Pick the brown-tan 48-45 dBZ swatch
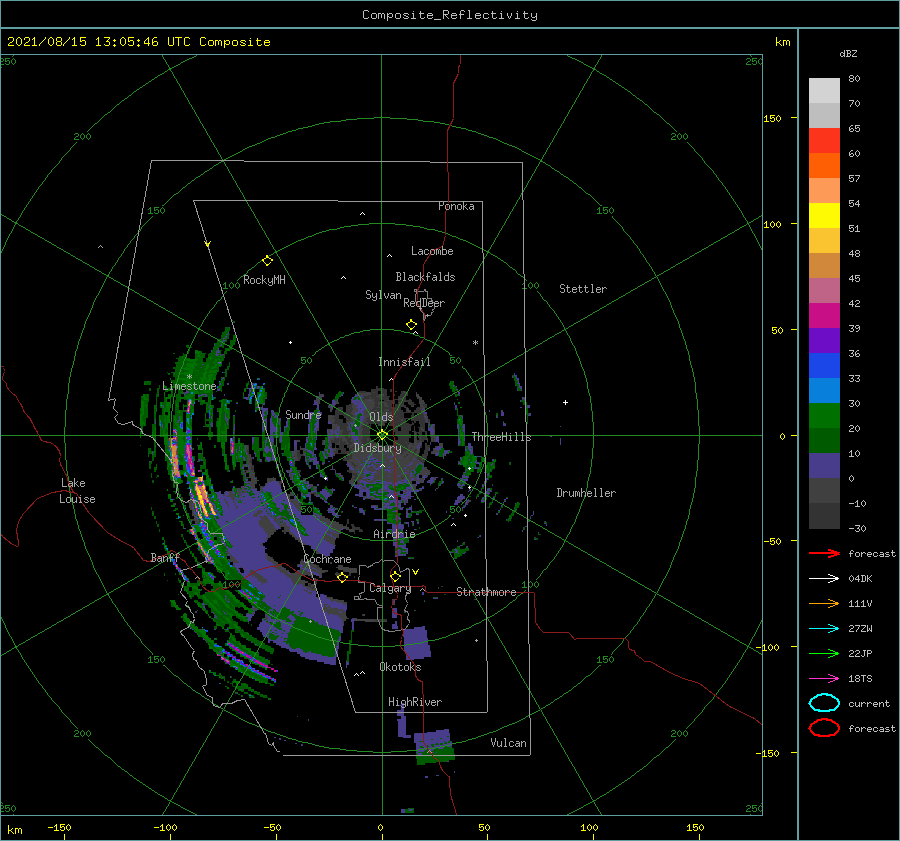Viewport: 900px width, 841px height. [x=824, y=266]
